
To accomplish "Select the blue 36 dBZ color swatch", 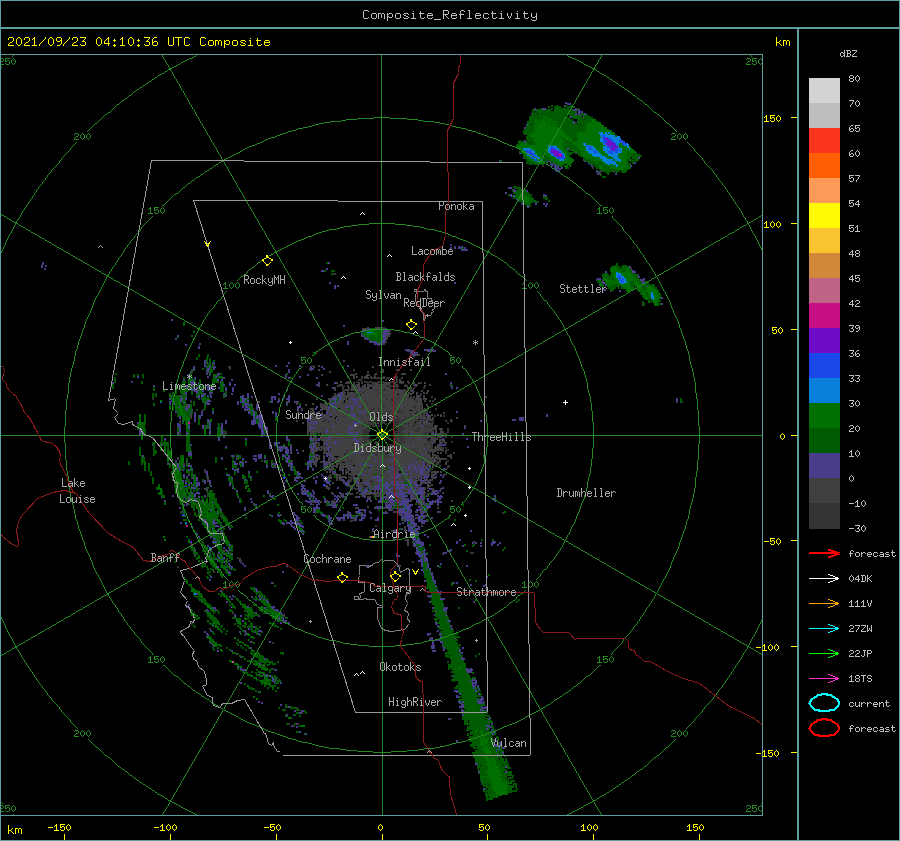I will tap(824, 366).
